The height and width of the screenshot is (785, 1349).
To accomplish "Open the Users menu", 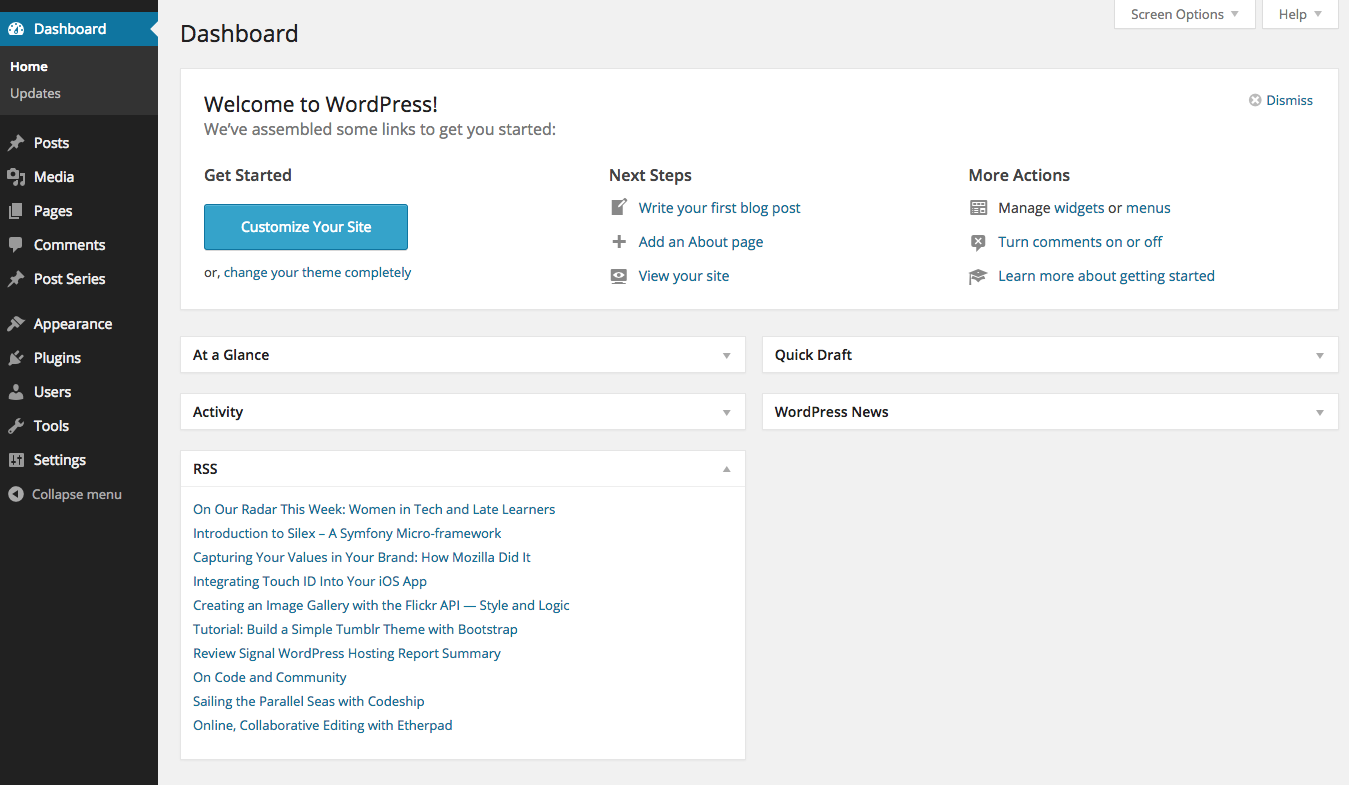I will pyautogui.click(x=79, y=392).
